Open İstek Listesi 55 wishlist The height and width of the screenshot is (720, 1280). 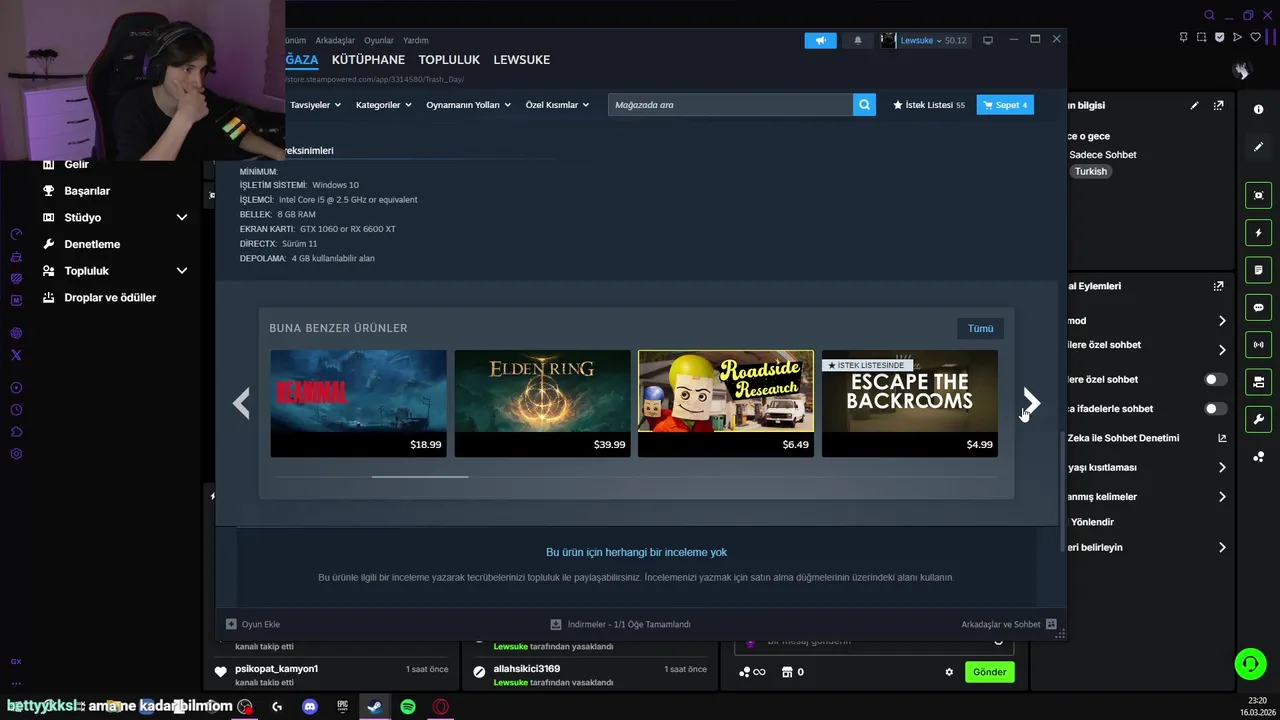tap(929, 105)
